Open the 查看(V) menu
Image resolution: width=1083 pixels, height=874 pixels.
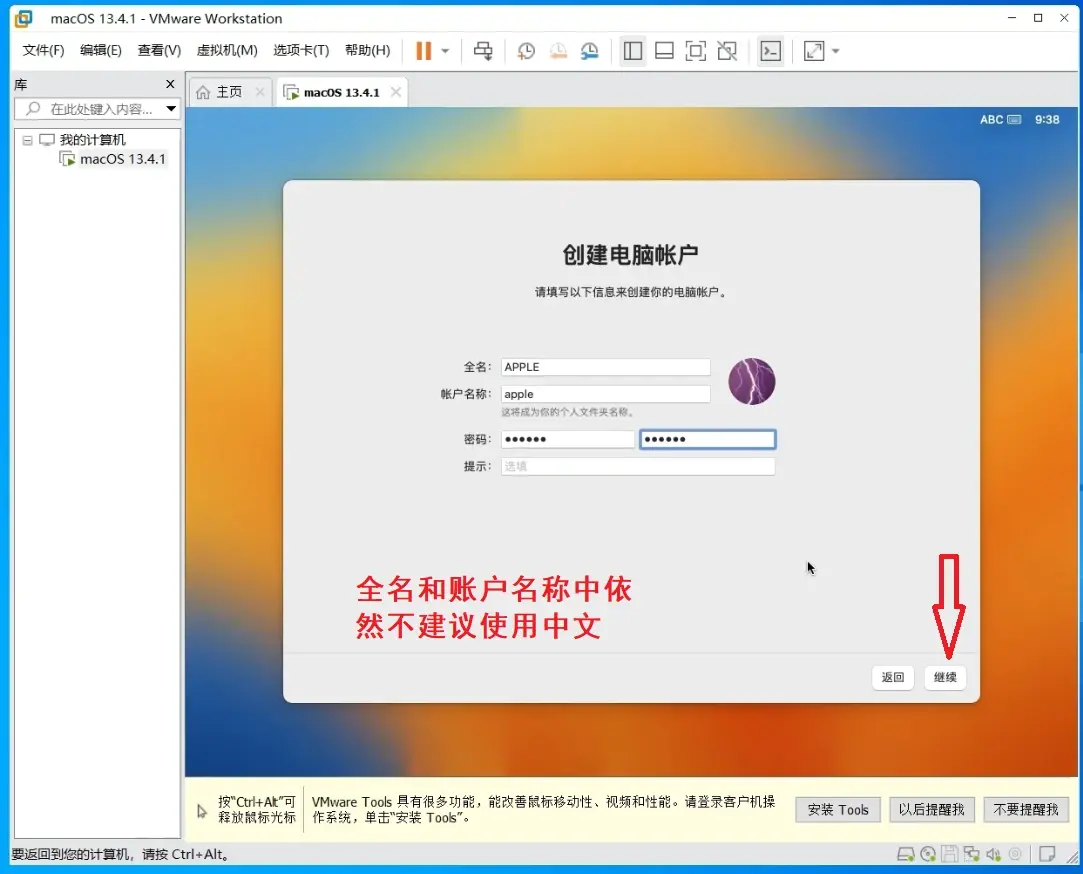click(x=159, y=50)
